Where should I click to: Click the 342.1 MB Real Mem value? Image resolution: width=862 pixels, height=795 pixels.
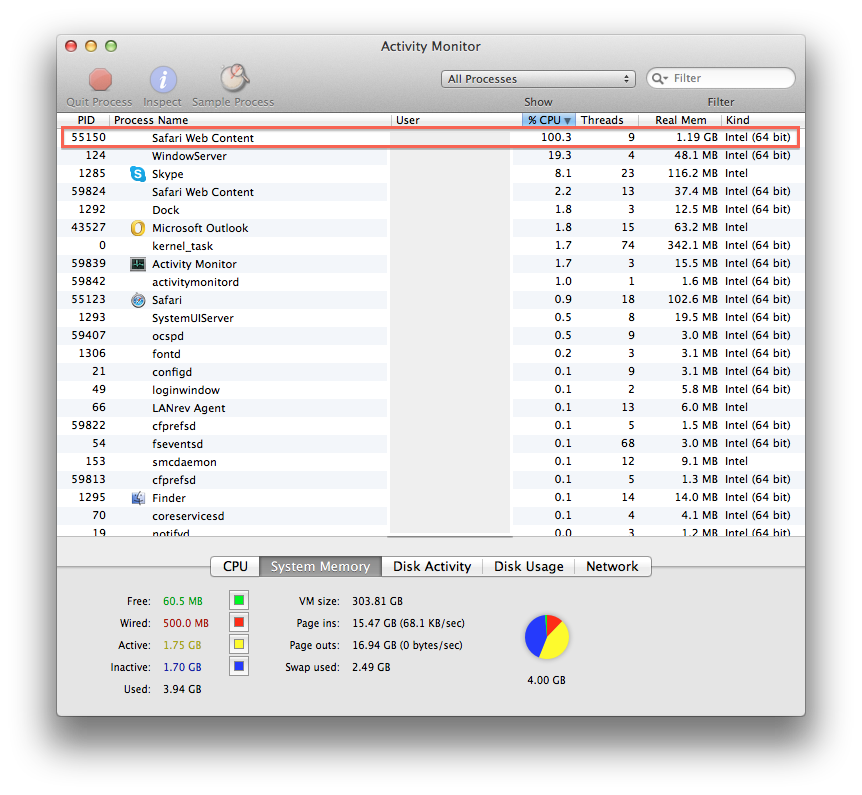[x=693, y=245]
